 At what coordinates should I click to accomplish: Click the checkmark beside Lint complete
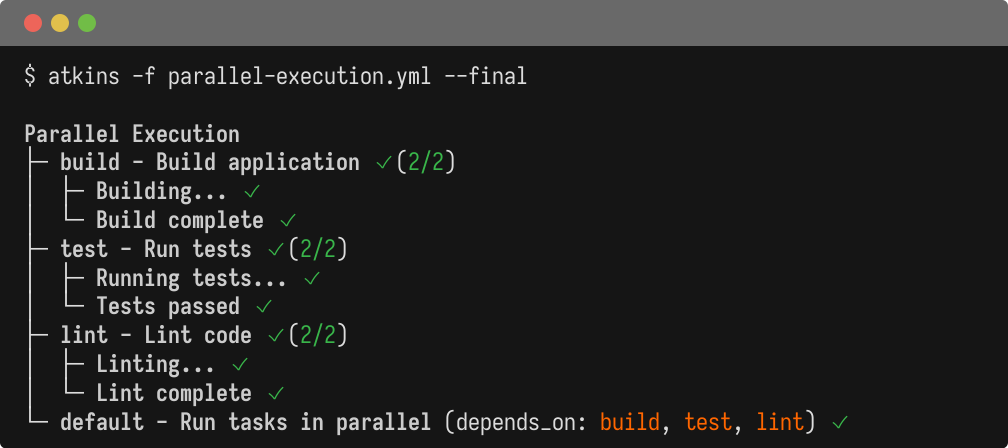[276, 393]
